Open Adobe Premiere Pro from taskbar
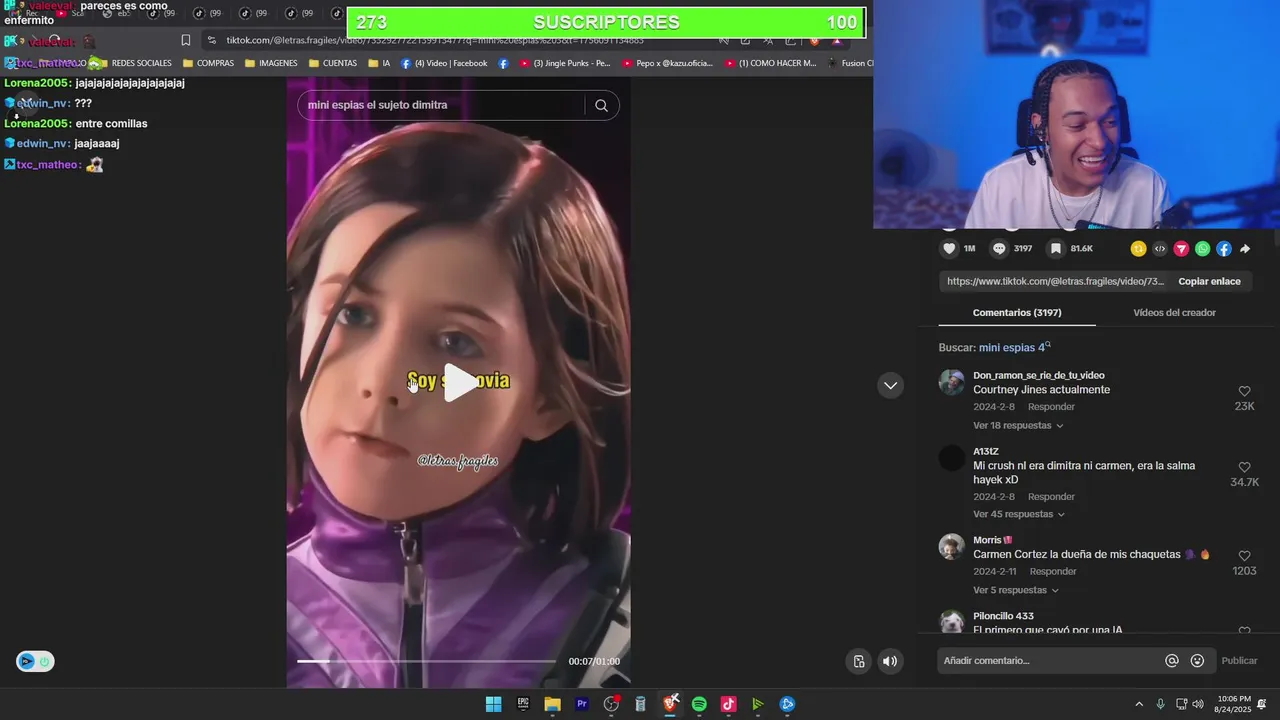 [581, 704]
